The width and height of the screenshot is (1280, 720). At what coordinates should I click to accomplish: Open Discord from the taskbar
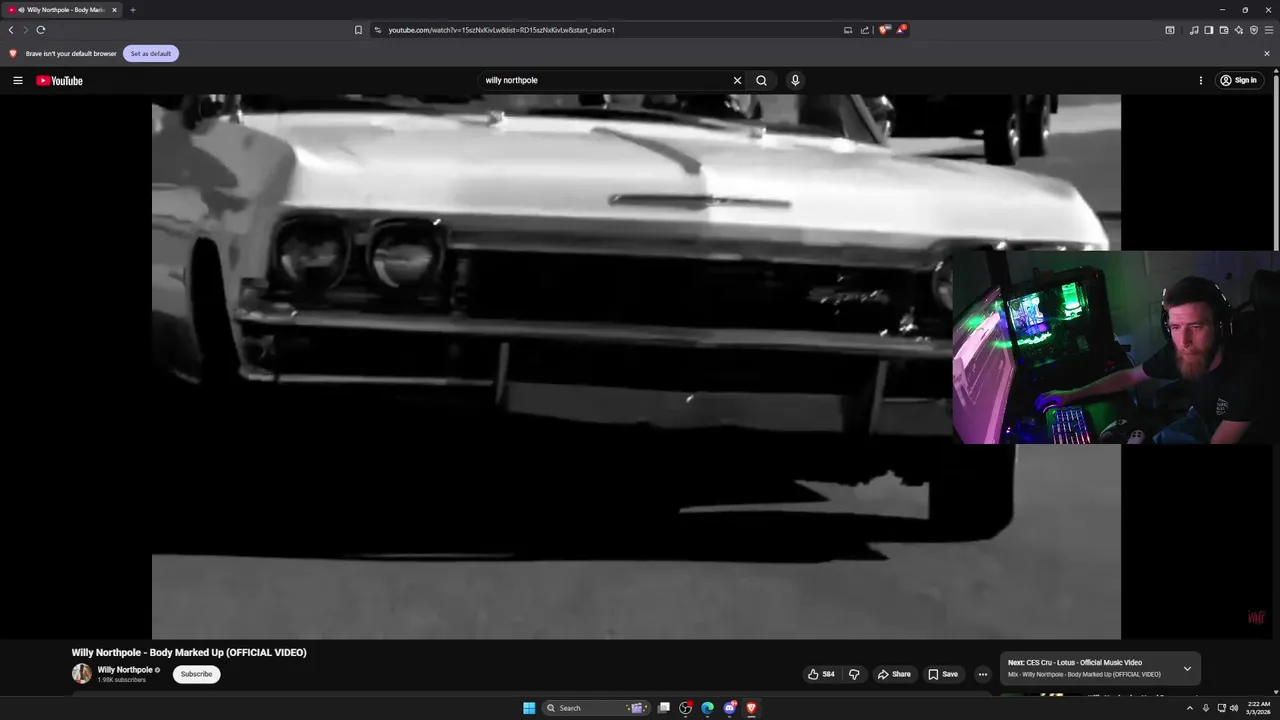pos(729,708)
